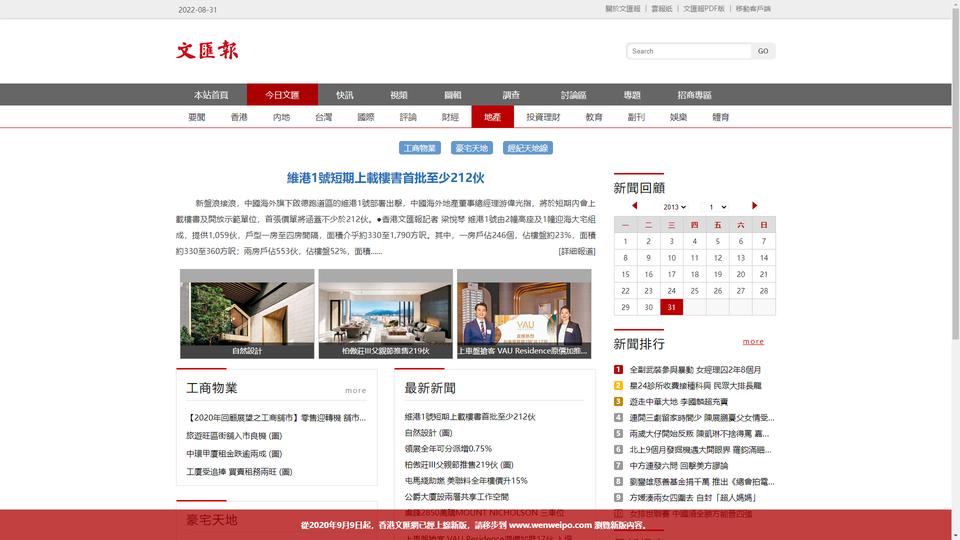Open 移動客戶端 link in top bar

753,9
